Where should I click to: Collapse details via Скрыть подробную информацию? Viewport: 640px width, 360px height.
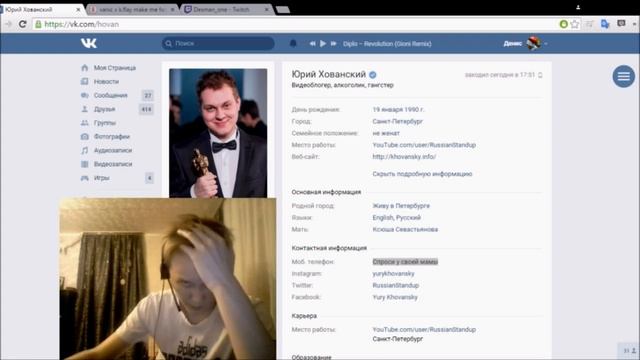coord(422,174)
